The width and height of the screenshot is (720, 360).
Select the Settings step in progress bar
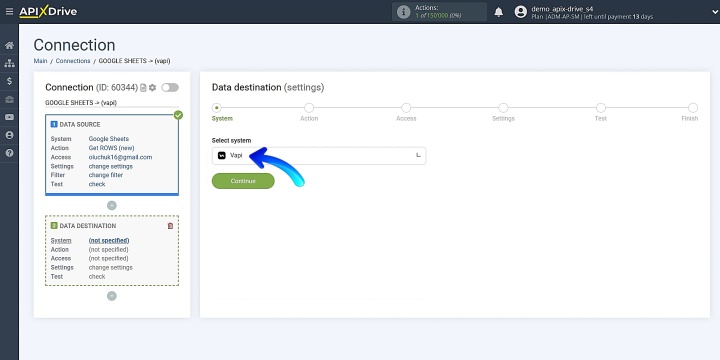503,108
